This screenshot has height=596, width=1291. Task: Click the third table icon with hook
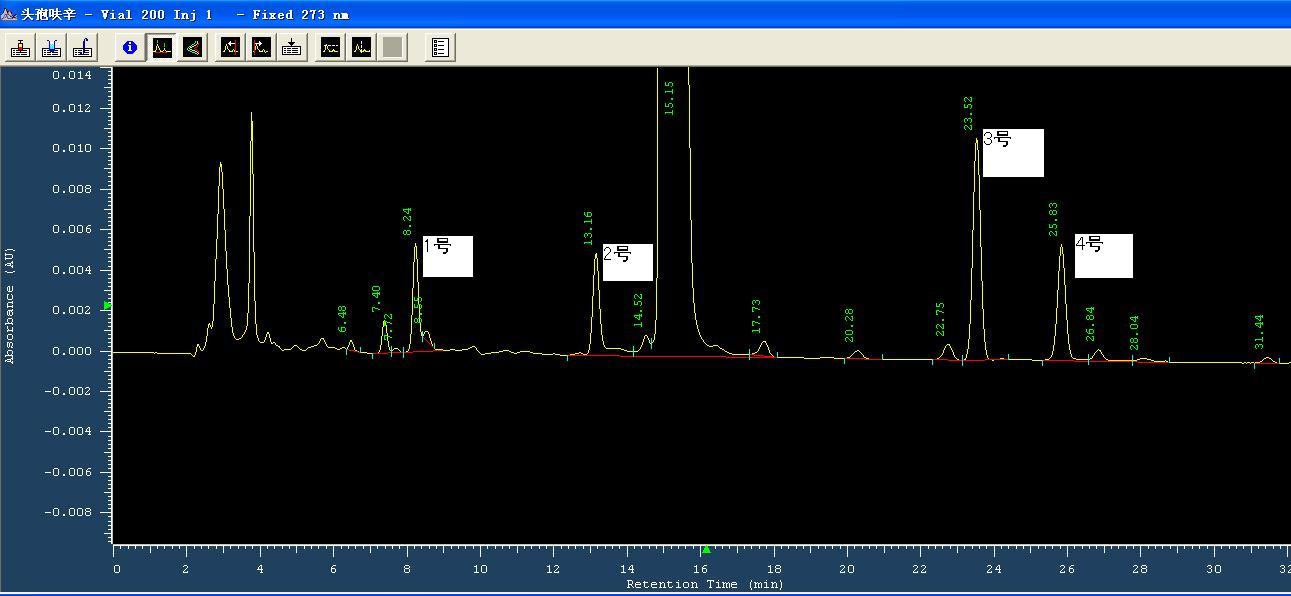(83, 47)
